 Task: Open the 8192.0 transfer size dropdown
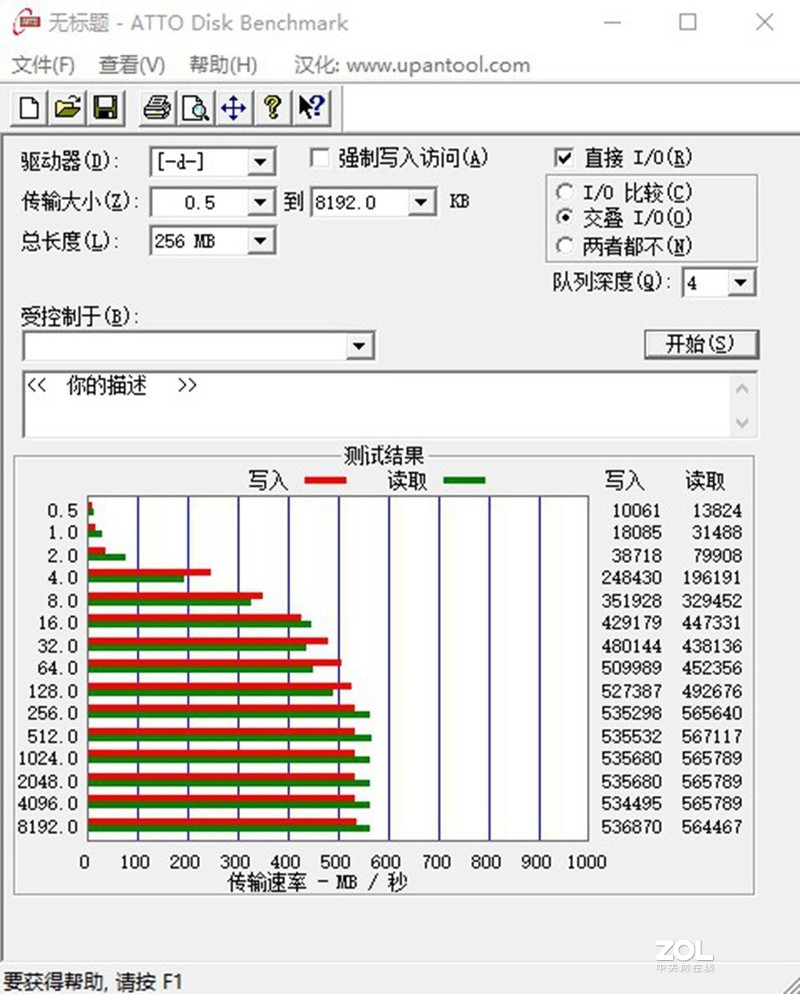[422, 202]
